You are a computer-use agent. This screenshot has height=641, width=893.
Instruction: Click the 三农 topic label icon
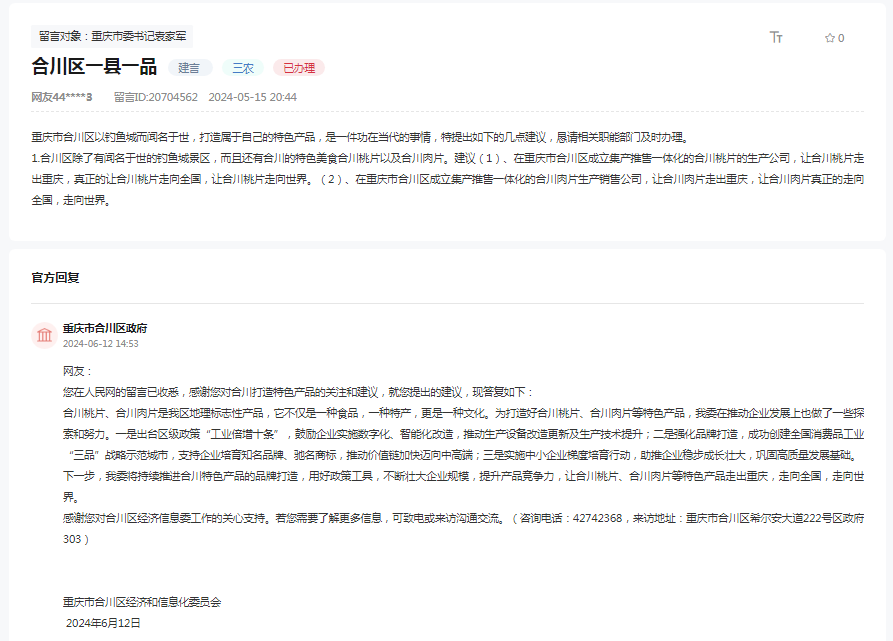tap(243, 68)
